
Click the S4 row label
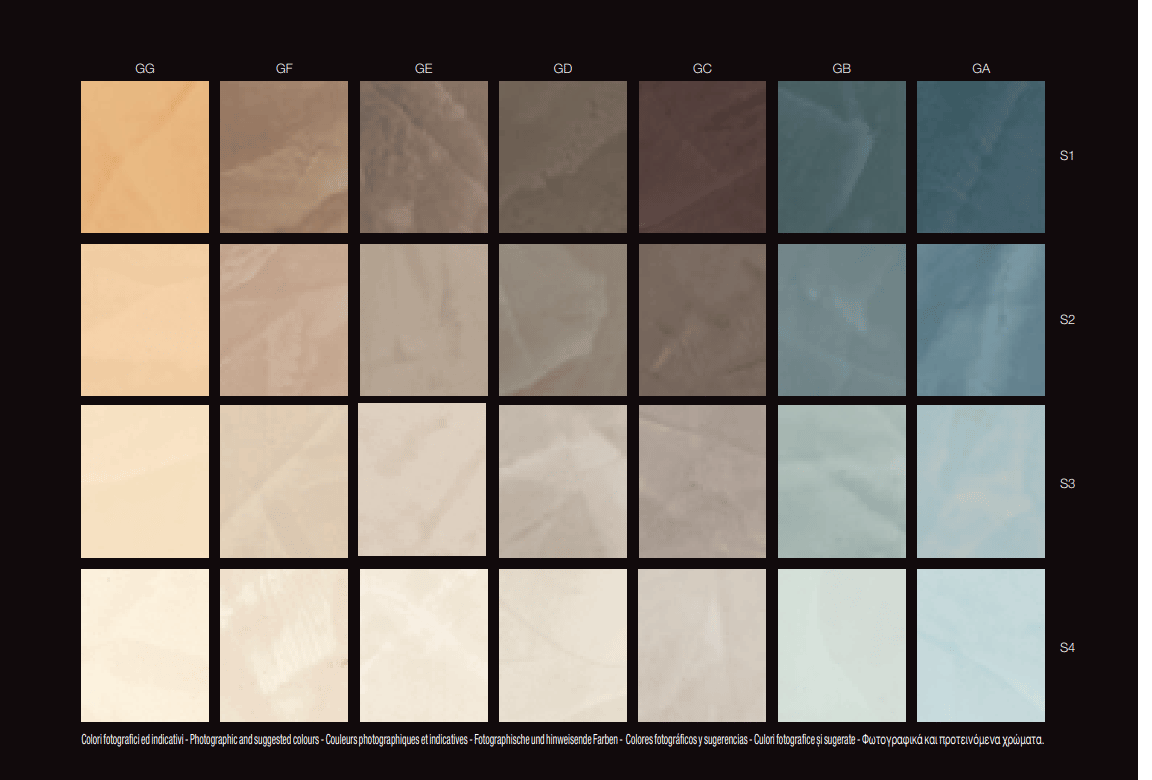point(1067,648)
